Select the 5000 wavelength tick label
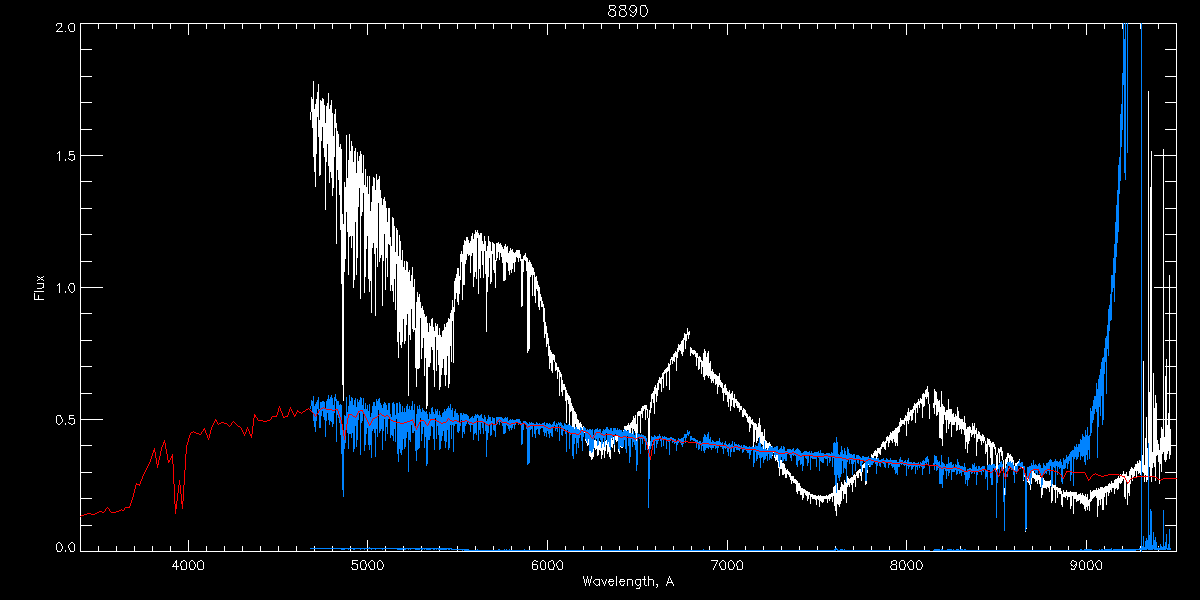Screen dimensions: 1200x600 (x=368, y=565)
